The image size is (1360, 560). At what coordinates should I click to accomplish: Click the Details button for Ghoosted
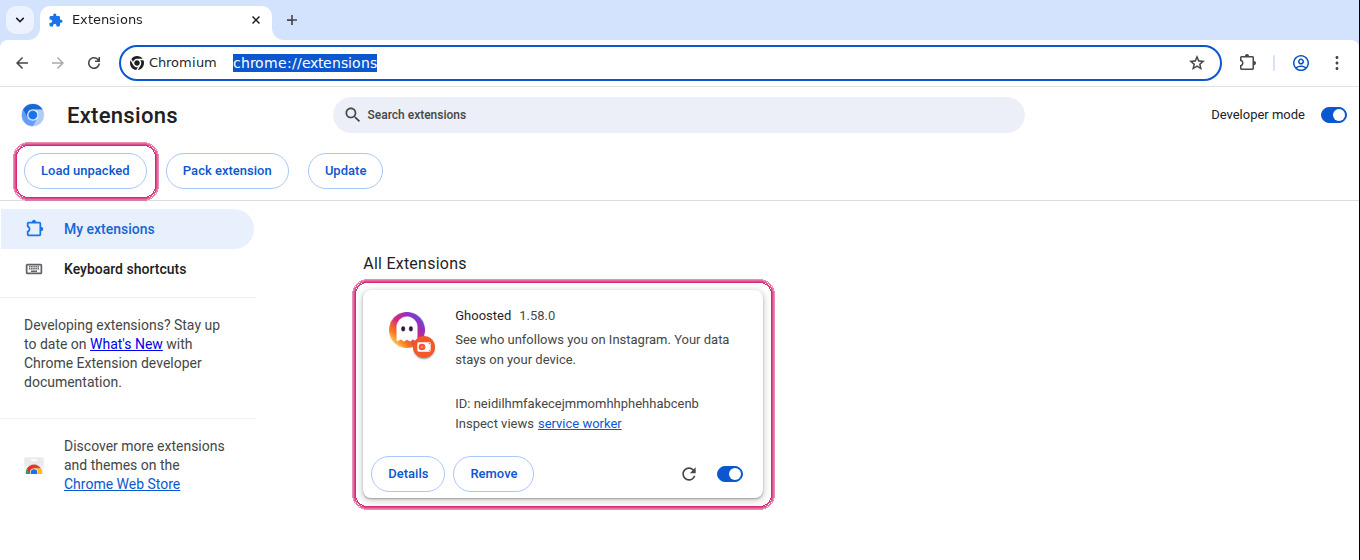(408, 474)
